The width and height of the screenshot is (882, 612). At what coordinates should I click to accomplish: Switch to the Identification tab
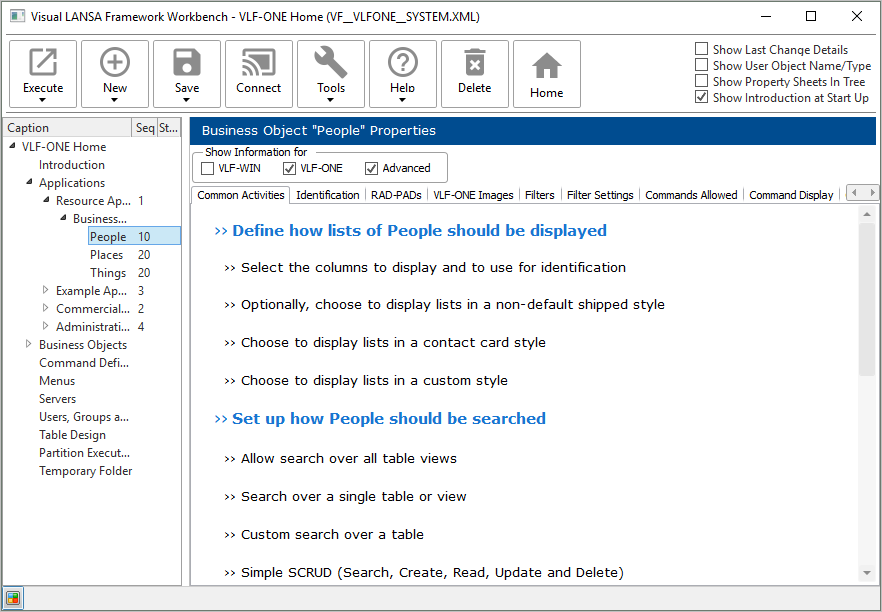pos(327,195)
